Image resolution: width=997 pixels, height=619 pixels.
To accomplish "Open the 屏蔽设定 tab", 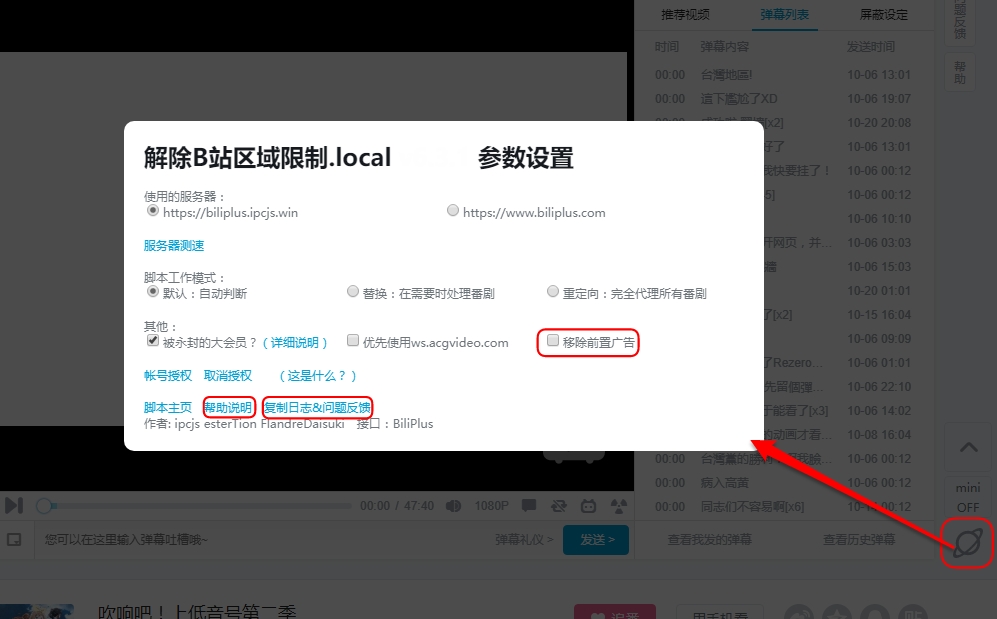I will (884, 15).
